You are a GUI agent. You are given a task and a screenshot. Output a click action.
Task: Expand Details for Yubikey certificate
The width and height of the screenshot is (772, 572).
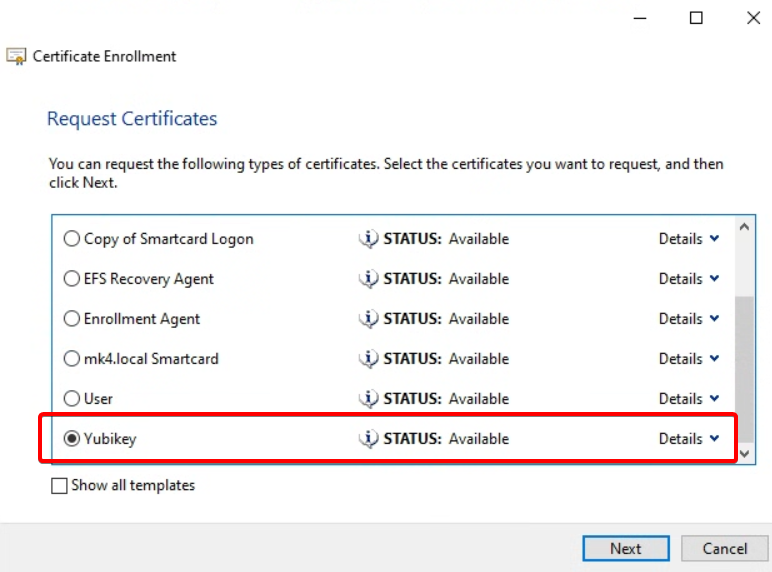coord(688,439)
